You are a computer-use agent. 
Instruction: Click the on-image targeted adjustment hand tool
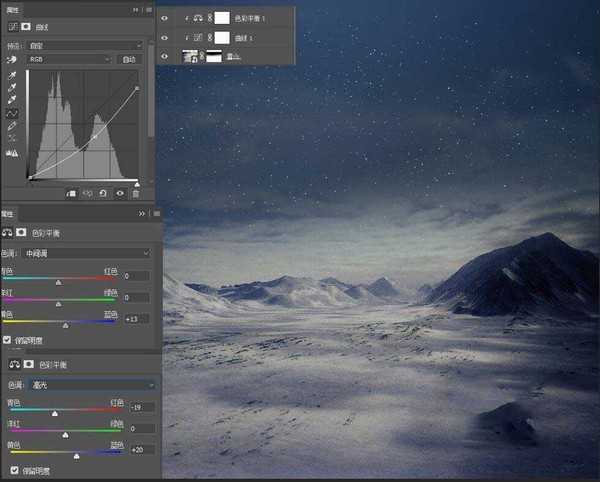12,59
